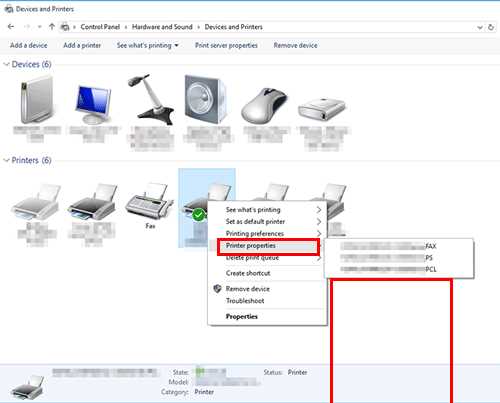
Task: Click the microphone device icon
Action: click(151, 99)
